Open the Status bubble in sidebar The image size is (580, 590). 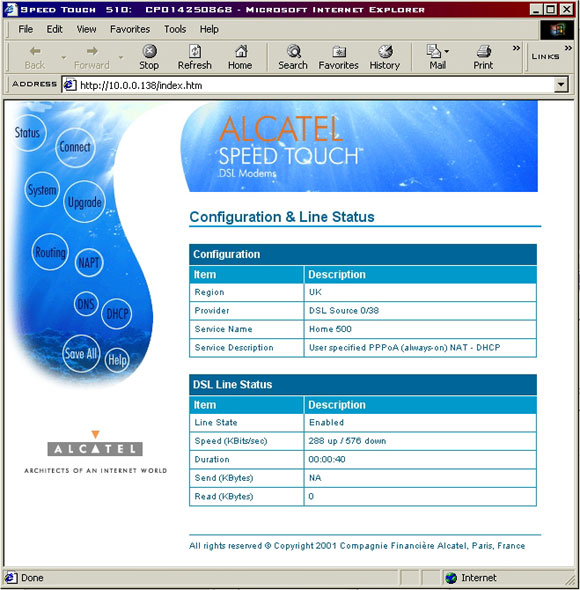27,133
